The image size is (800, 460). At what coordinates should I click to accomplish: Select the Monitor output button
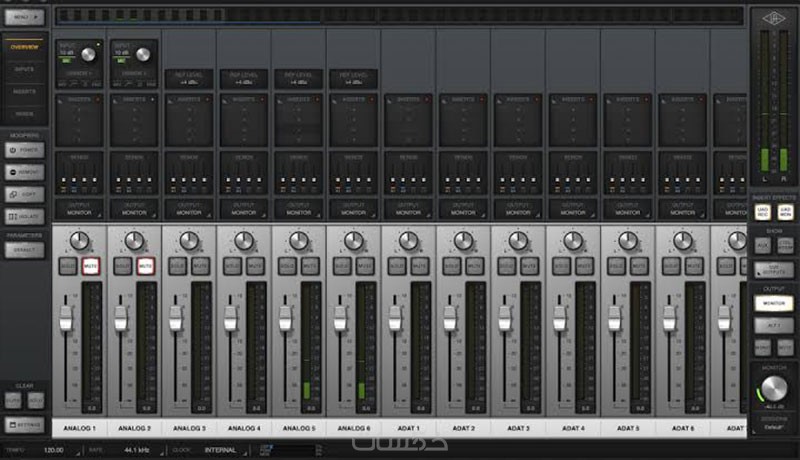tap(774, 303)
